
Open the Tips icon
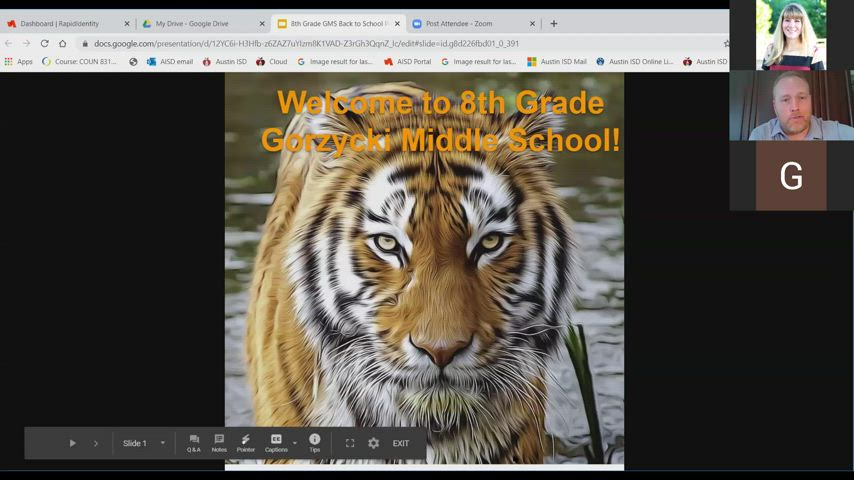point(314,442)
